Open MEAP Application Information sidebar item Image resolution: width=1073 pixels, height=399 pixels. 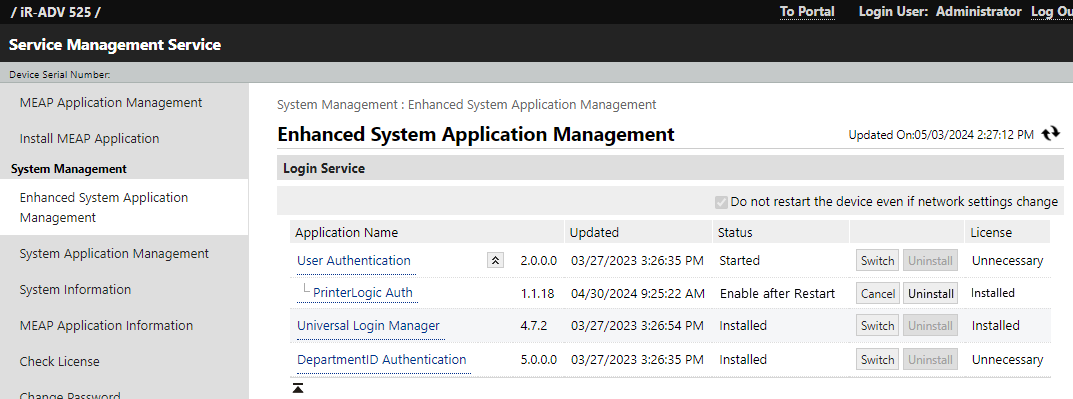pyautogui.click(x=106, y=325)
